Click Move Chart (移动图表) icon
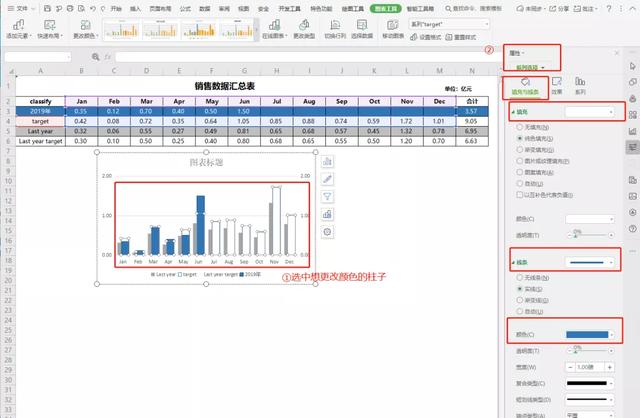This screenshot has width=640, height=418. [393, 25]
